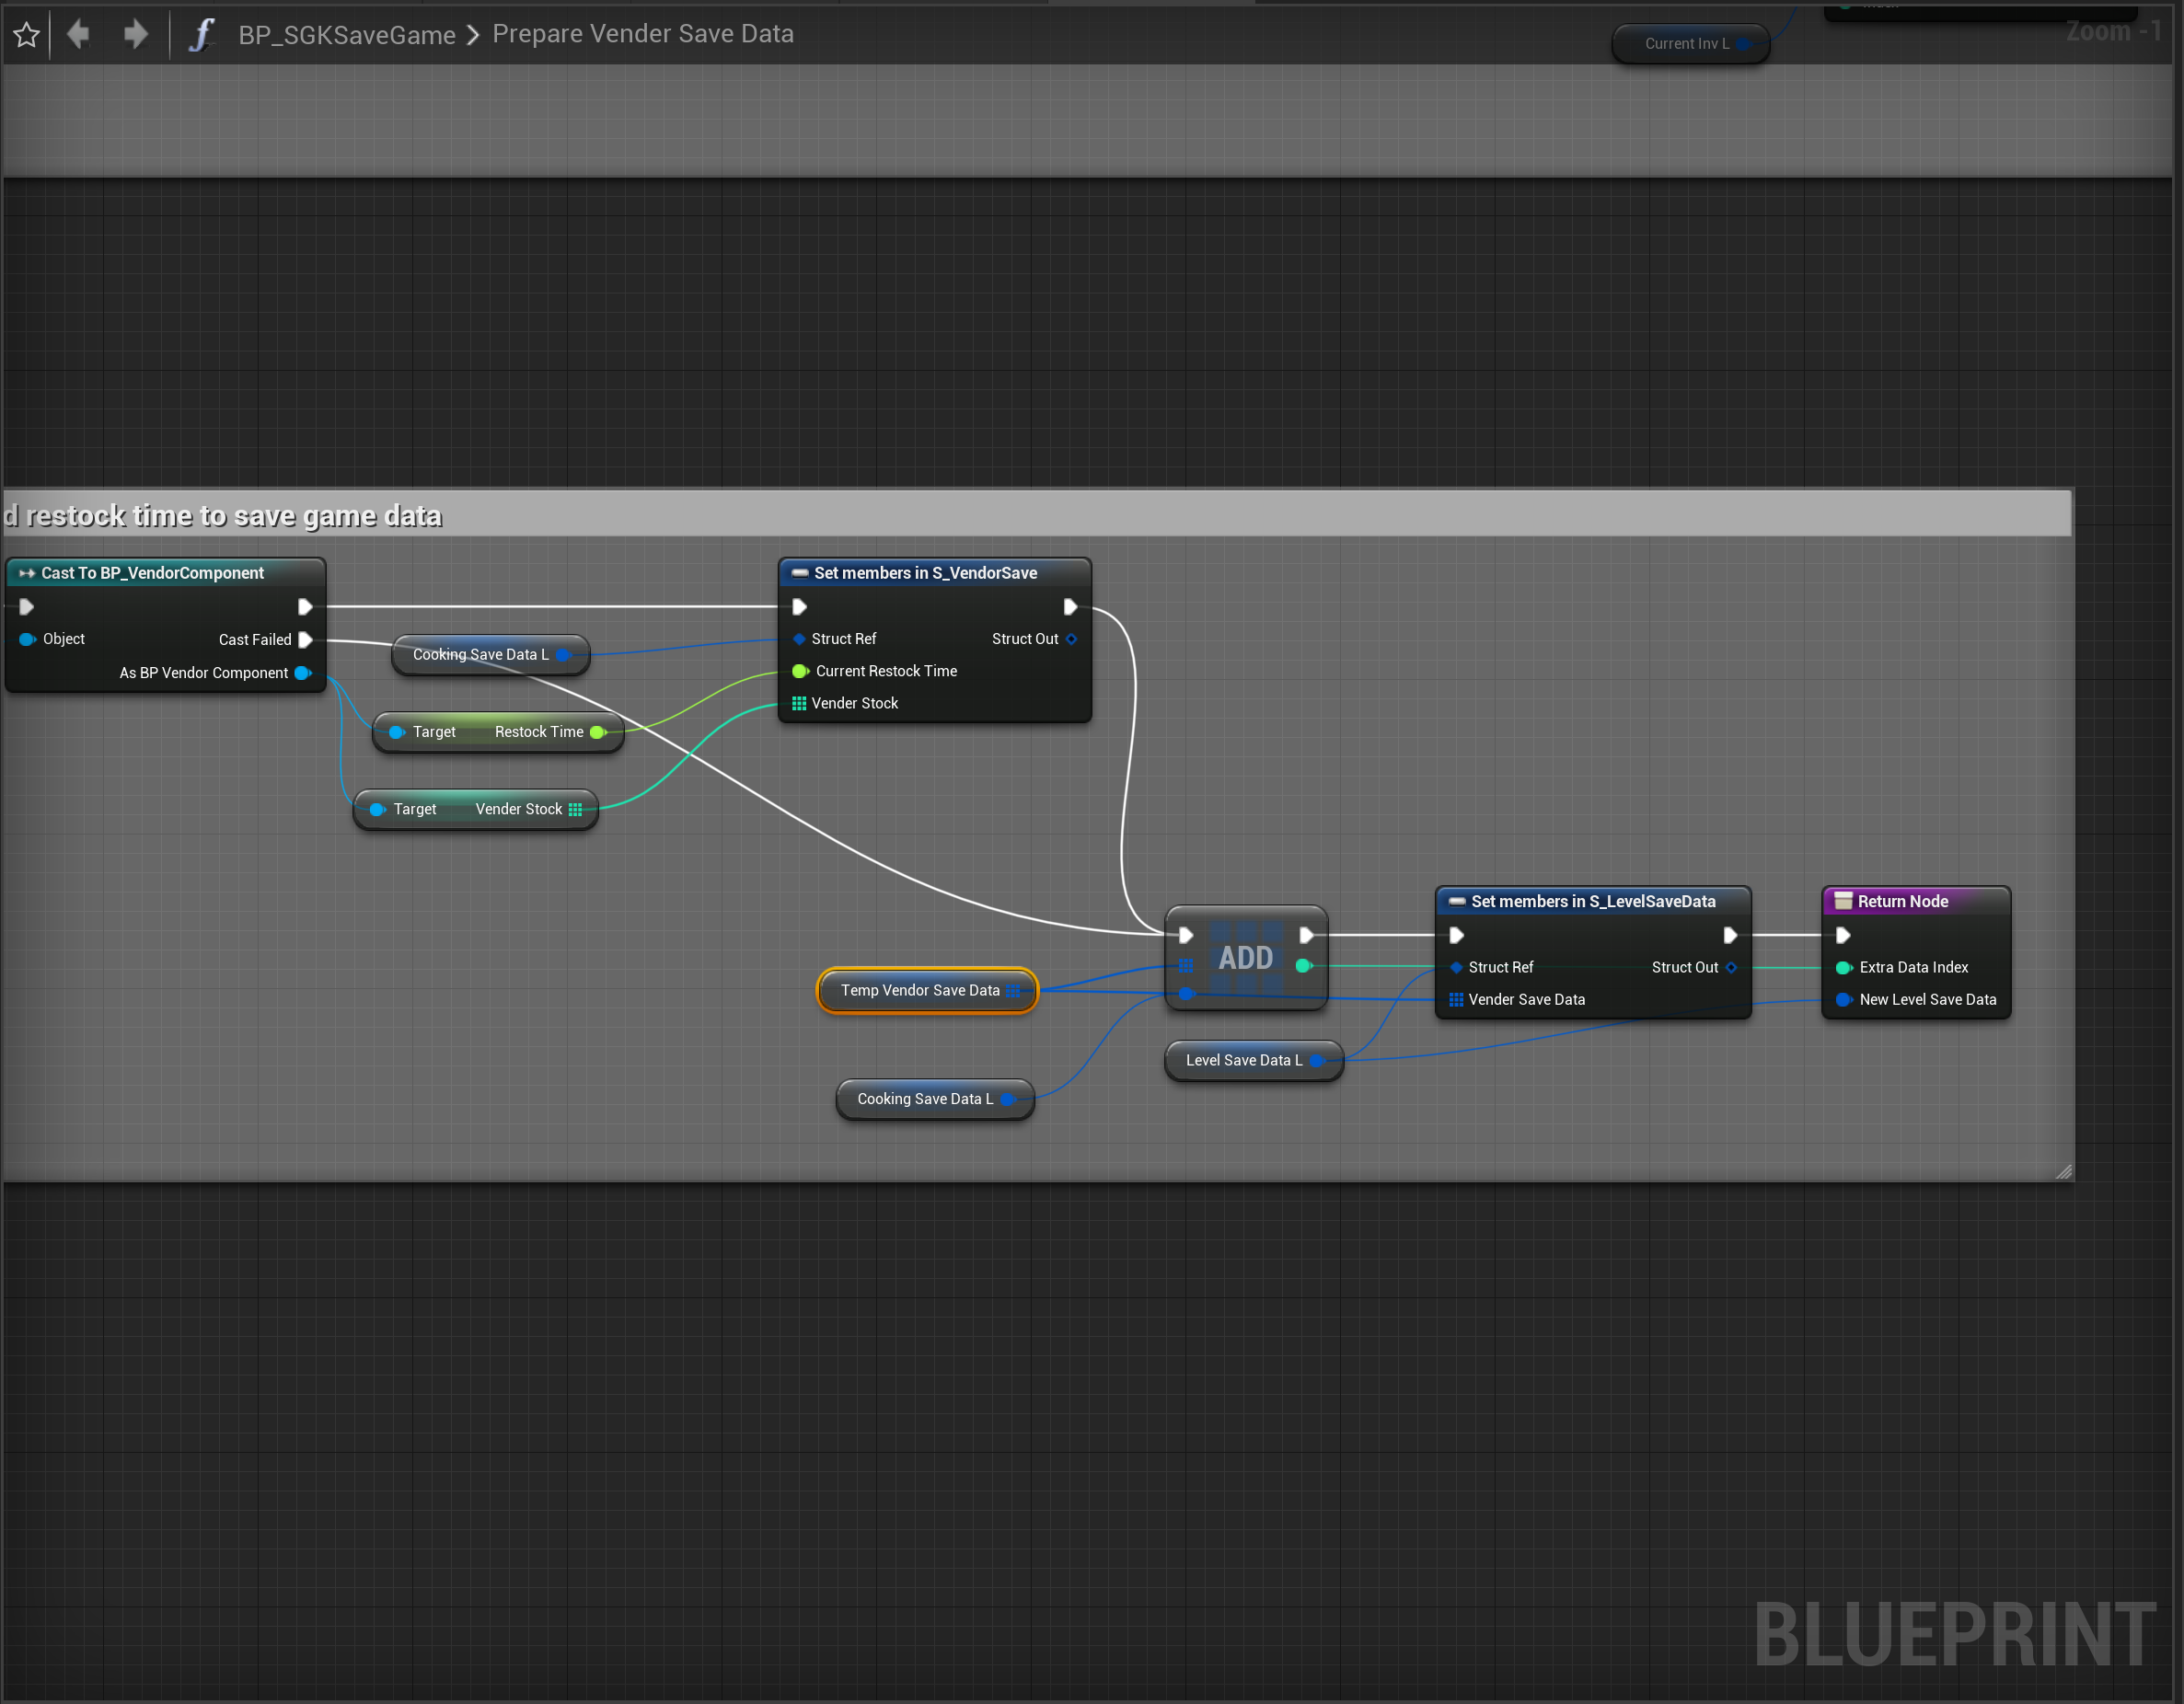This screenshot has height=1704, width=2184.
Task: Navigate forward with right arrow
Action: click(135, 35)
